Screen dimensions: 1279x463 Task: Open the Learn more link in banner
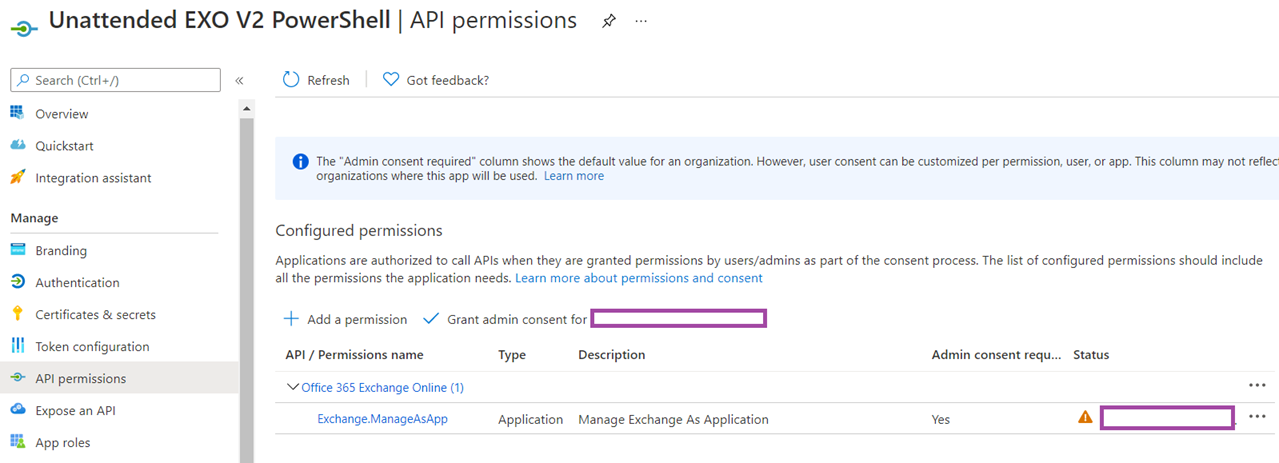pos(574,176)
